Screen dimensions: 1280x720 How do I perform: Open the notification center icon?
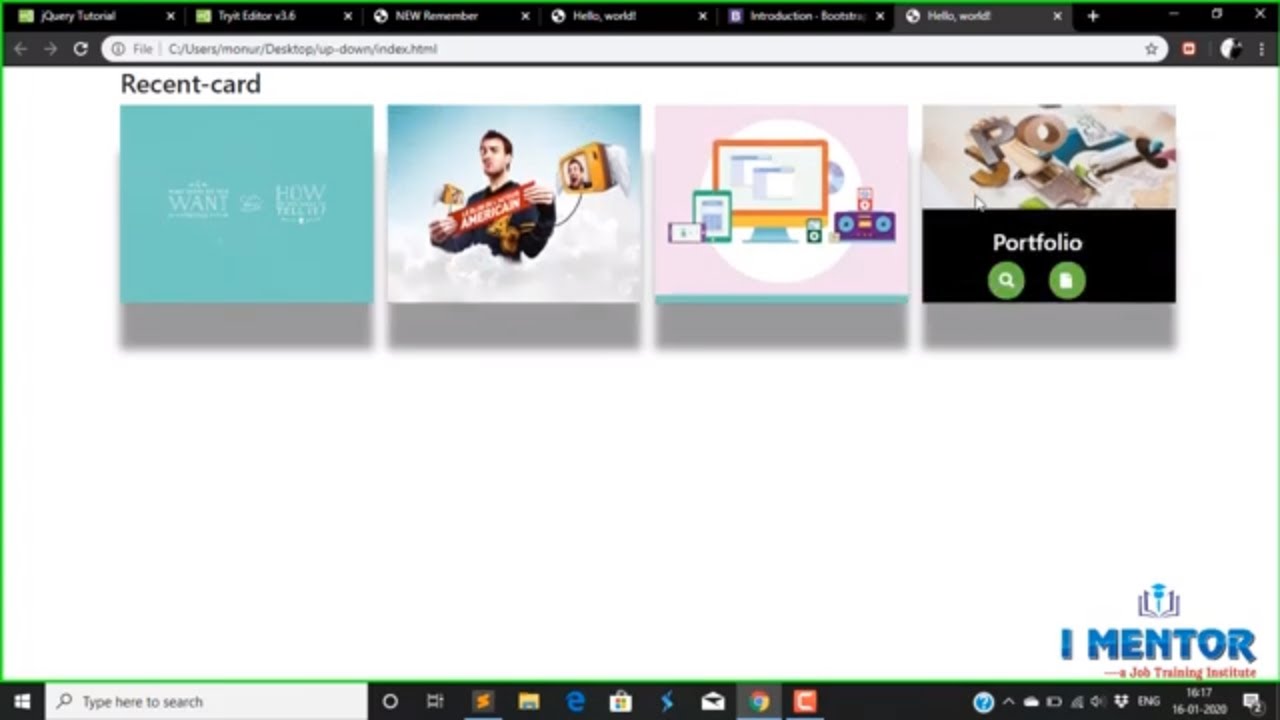point(1251,702)
